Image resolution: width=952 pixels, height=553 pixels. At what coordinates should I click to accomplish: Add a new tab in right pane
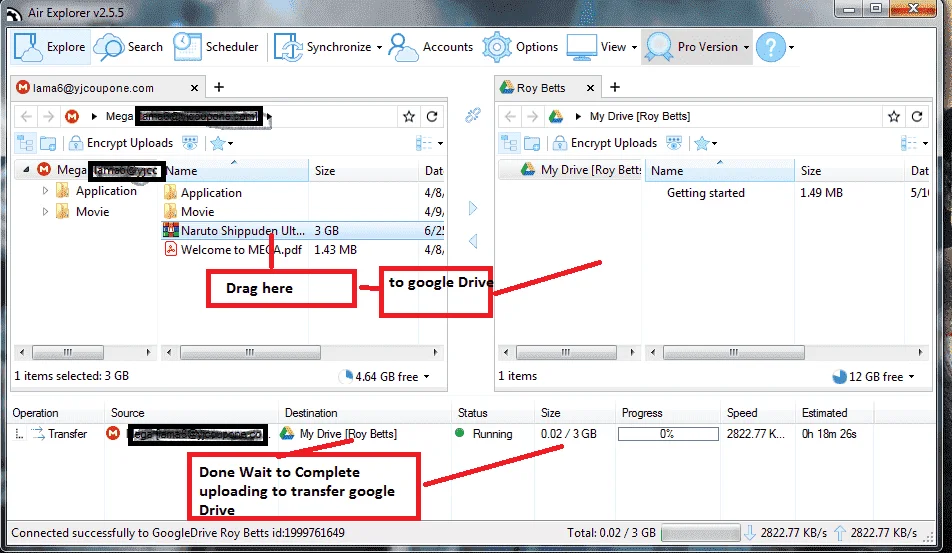(x=615, y=87)
